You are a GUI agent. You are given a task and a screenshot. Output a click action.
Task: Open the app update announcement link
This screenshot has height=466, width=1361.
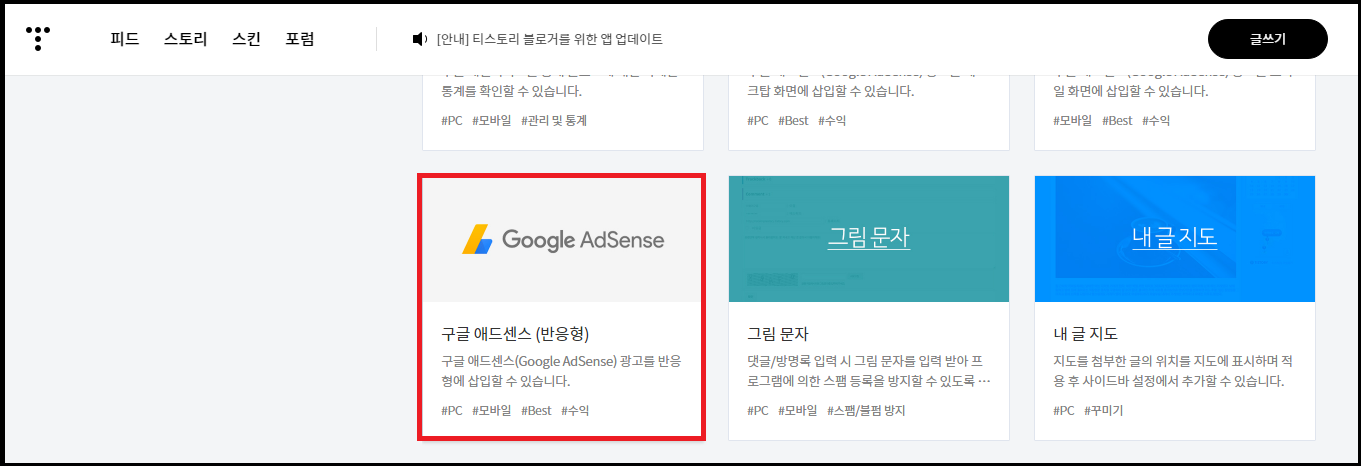click(550, 39)
